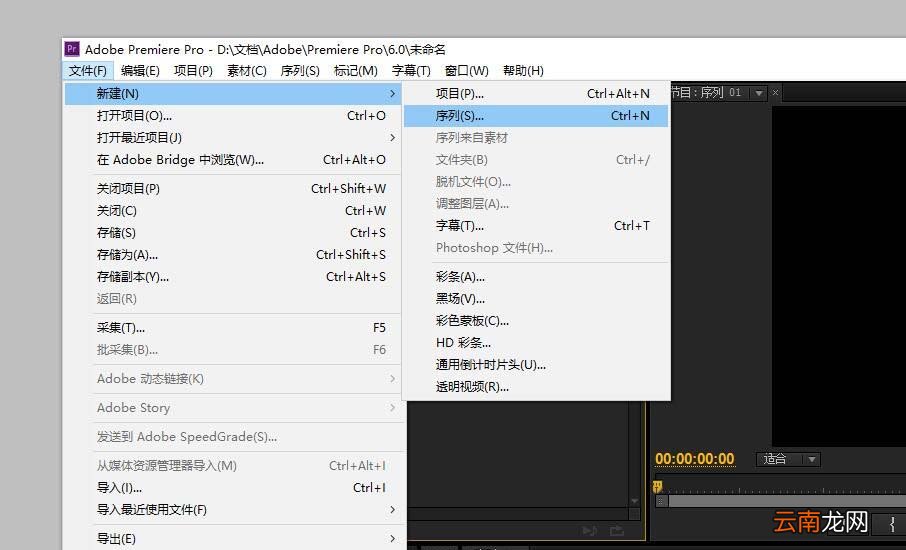
Task: Click the Premiere Pro logo in the title bar
Action: point(72,49)
